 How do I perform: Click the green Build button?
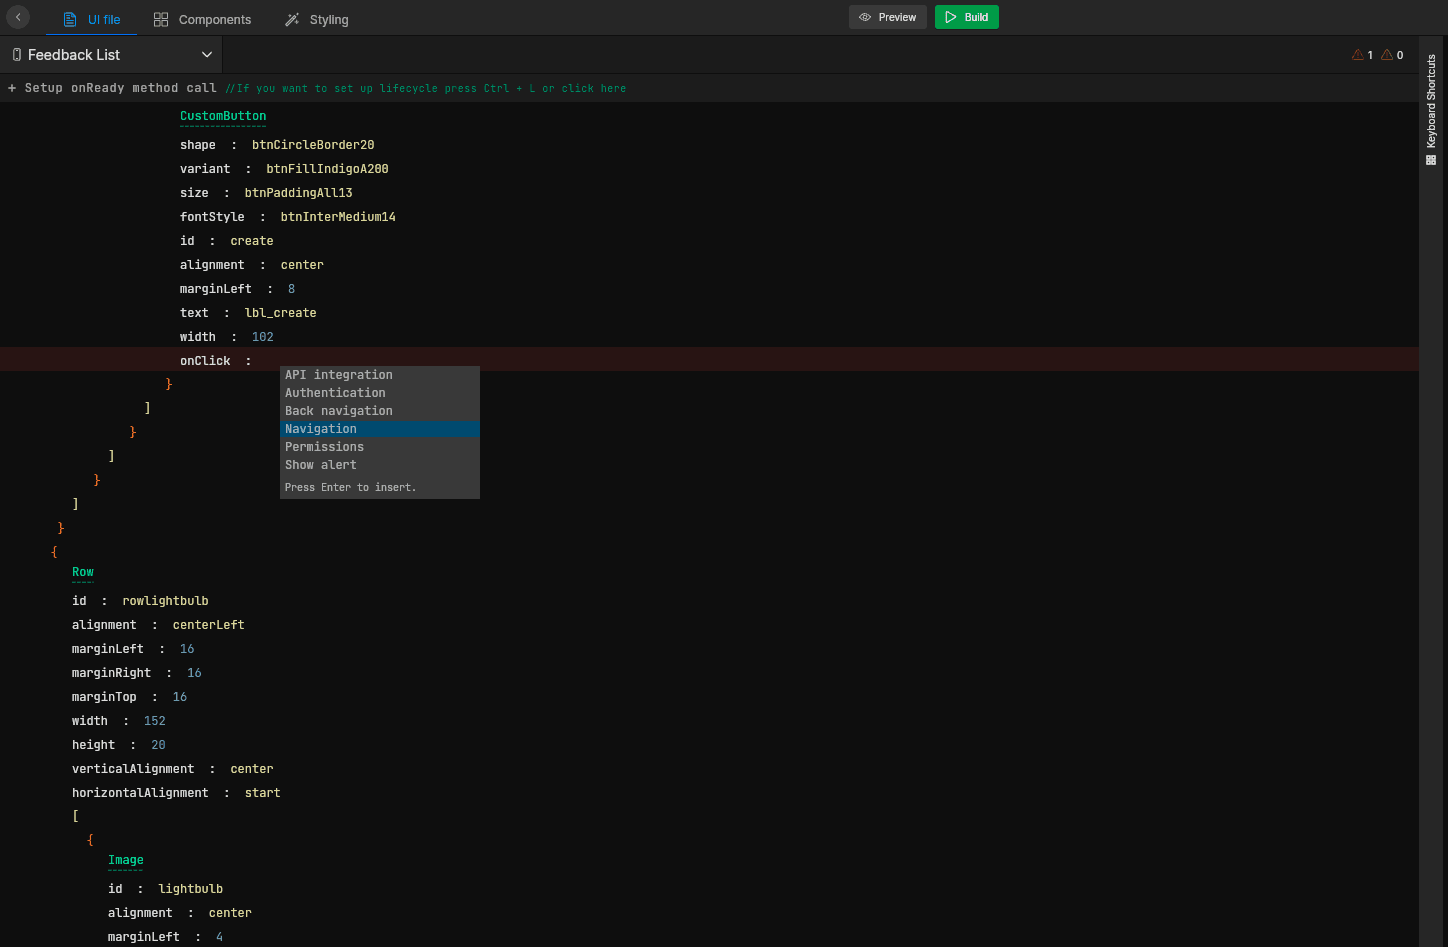tap(967, 17)
